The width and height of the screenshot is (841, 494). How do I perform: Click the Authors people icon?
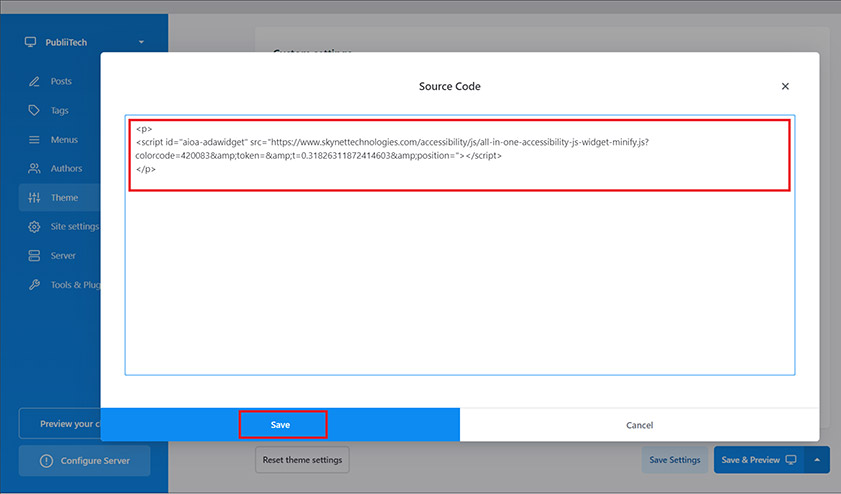pyautogui.click(x=34, y=168)
